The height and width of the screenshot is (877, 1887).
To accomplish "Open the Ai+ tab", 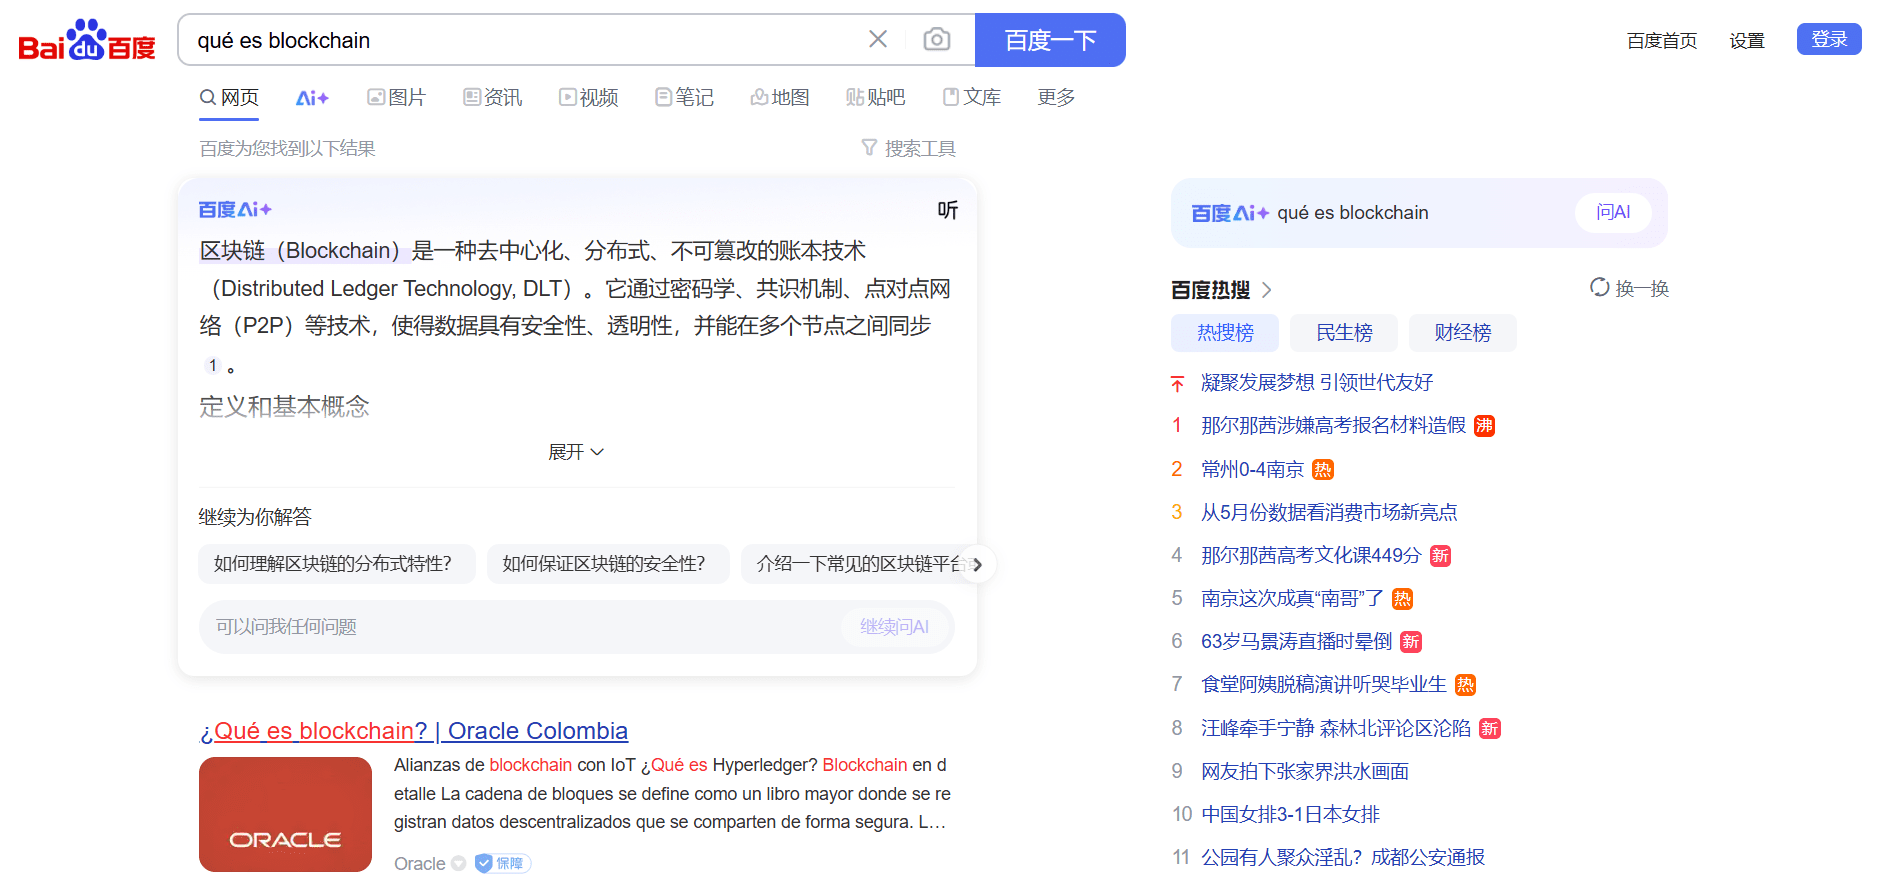I will pyautogui.click(x=312, y=98).
